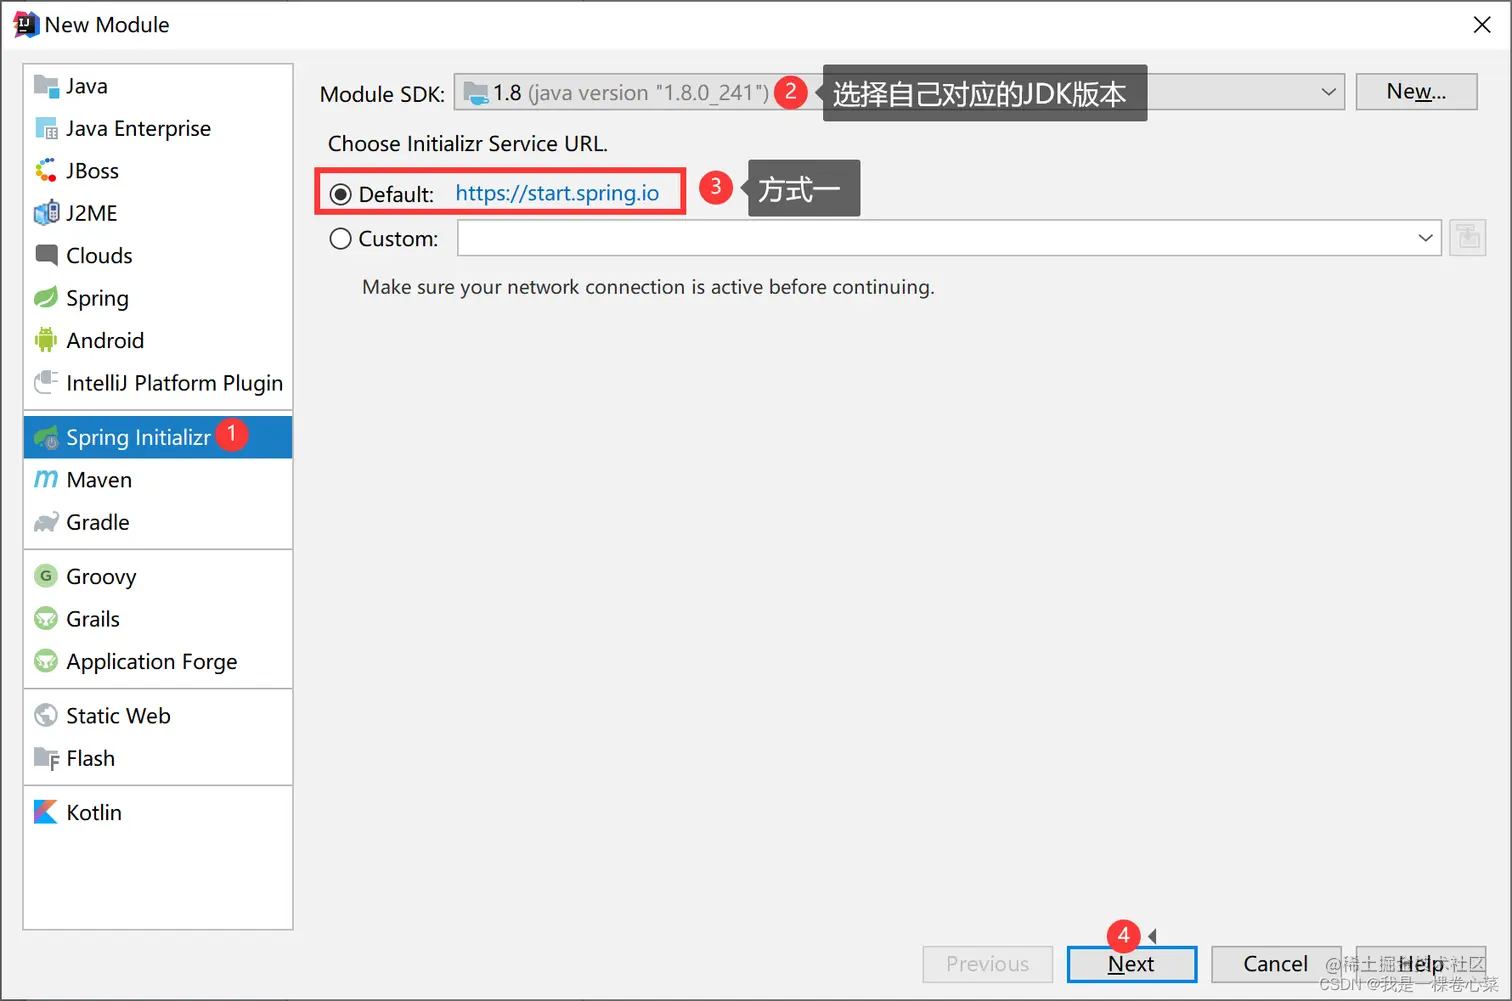The width and height of the screenshot is (1512, 1001).
Task: Select Spring Initializr in module list
Action: coord(158,438)
